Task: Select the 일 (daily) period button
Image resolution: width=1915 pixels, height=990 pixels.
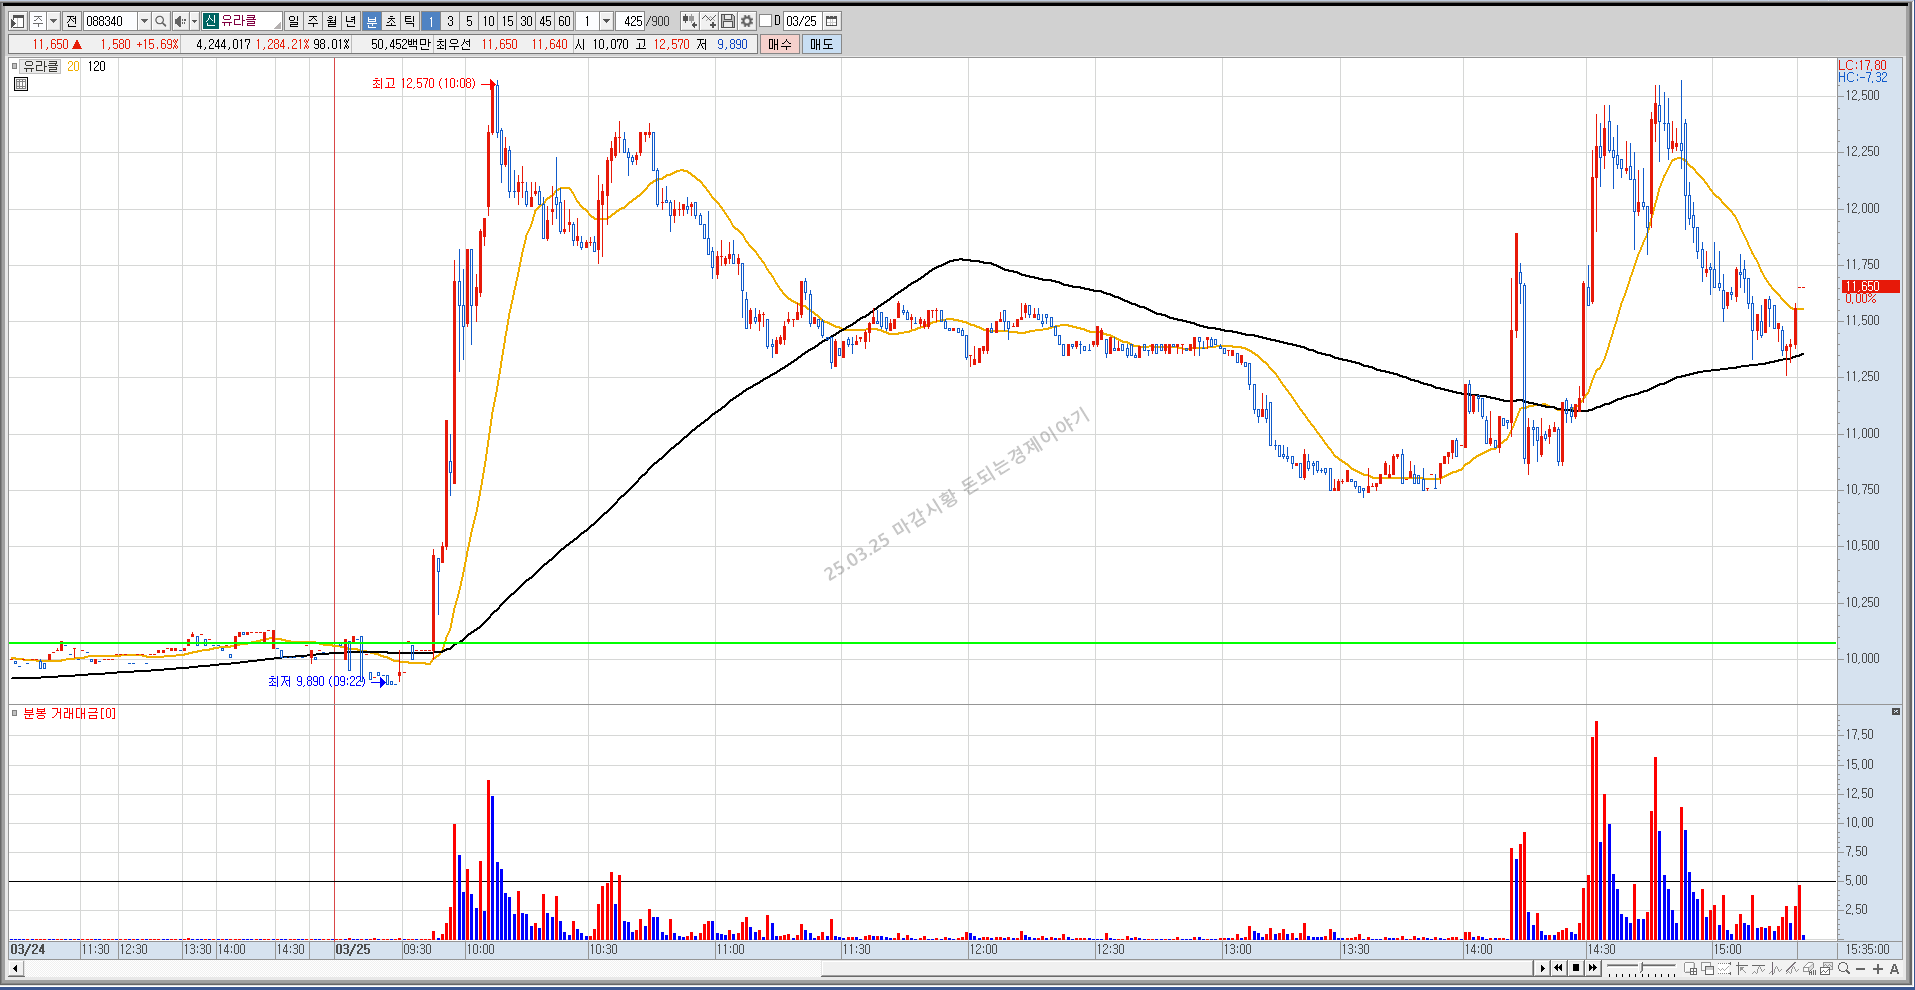Action: pyautogui.click(x=293, y=21)
